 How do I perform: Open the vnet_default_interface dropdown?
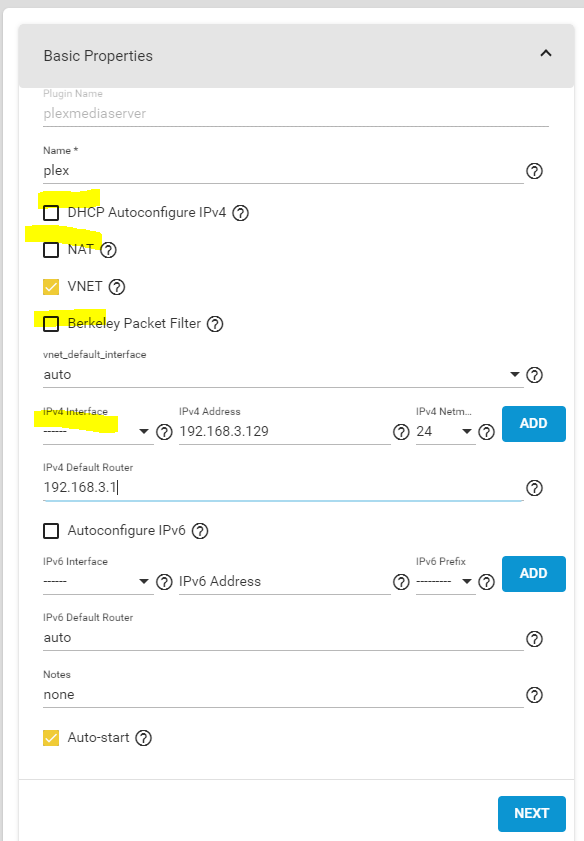283,374
